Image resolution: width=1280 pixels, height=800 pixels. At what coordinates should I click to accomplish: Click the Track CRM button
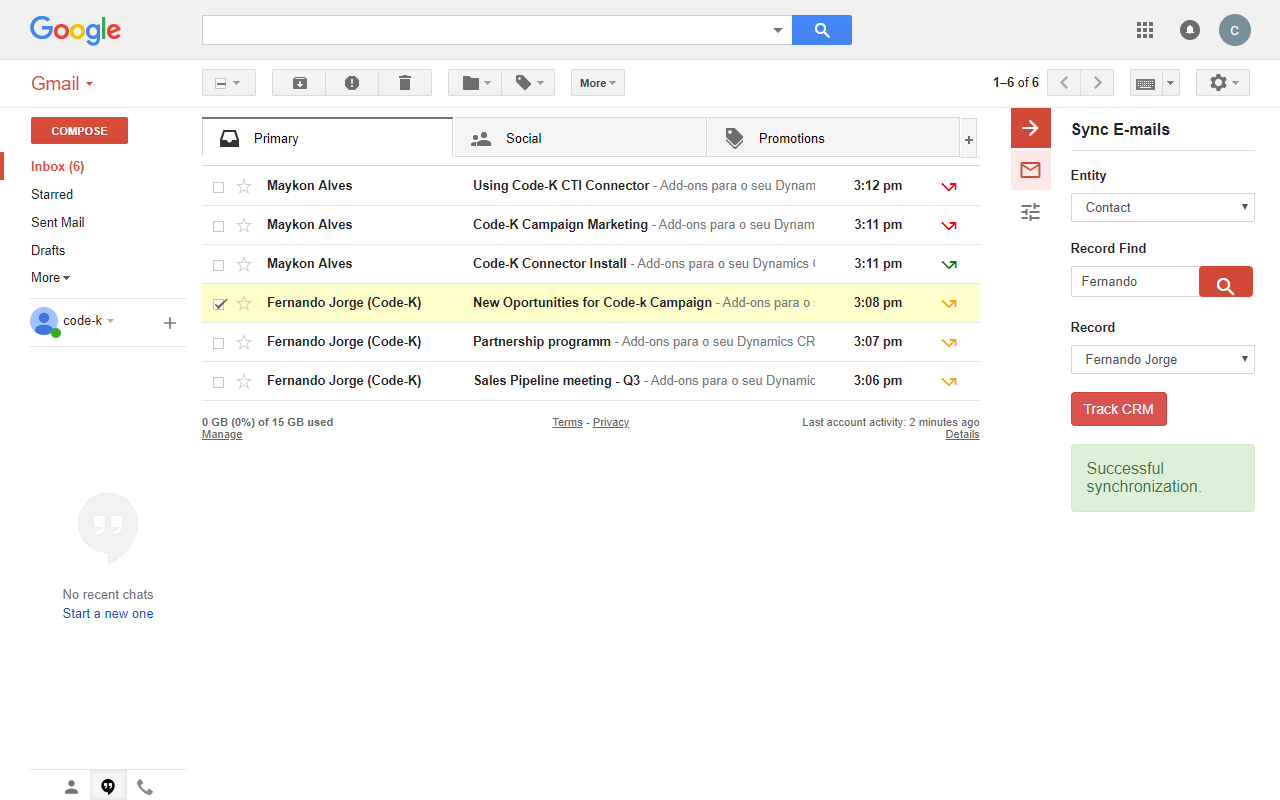[x=1118, y=409]
